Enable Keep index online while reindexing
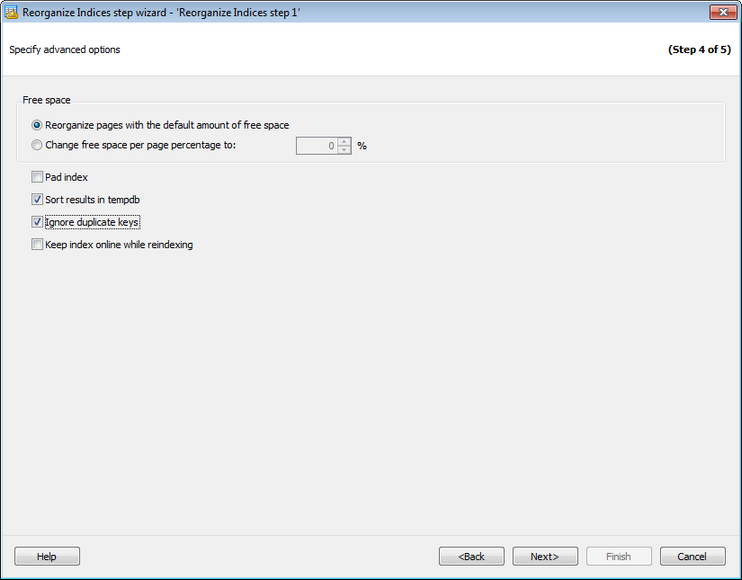Screen dimensions: 742x580 point(37,244)
